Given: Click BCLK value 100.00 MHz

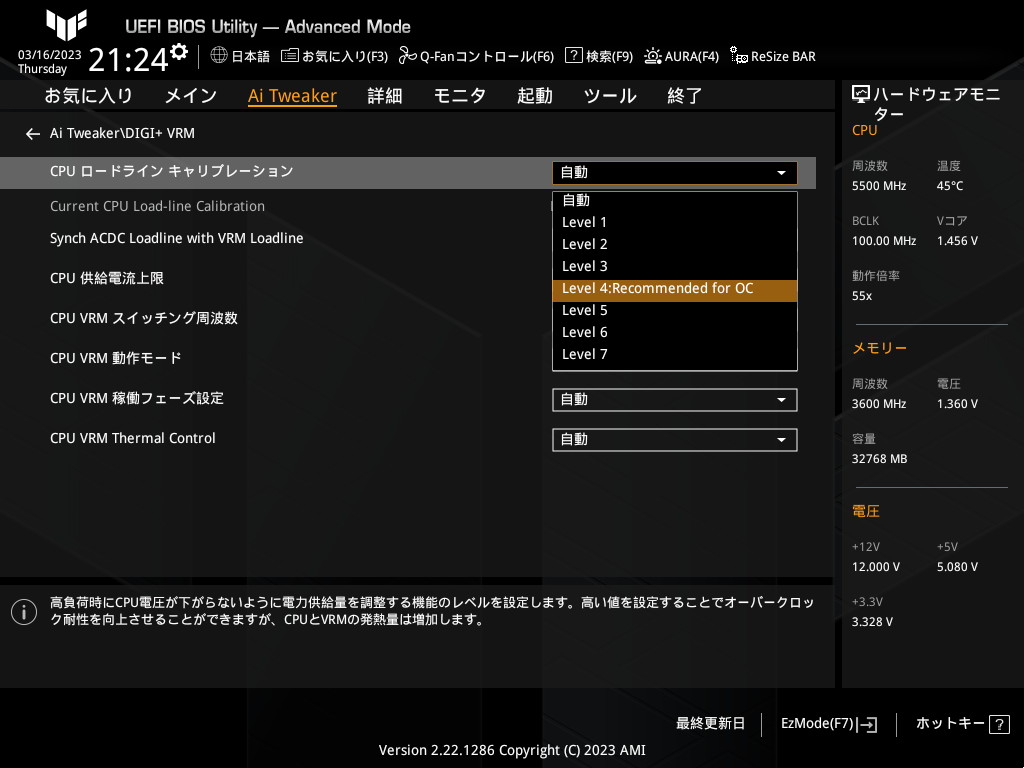Looking at the screenshot, I should coord(884,241).
